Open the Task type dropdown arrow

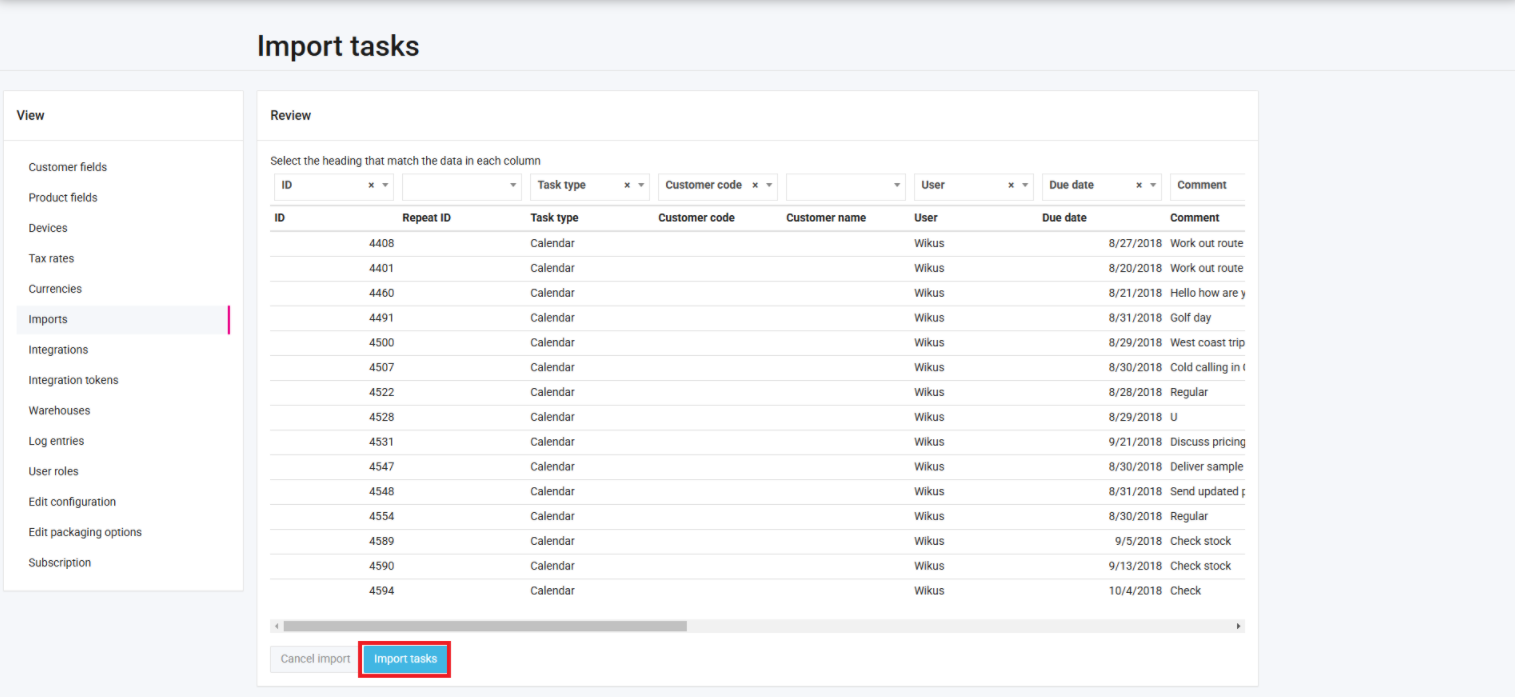tap(641, 186)
